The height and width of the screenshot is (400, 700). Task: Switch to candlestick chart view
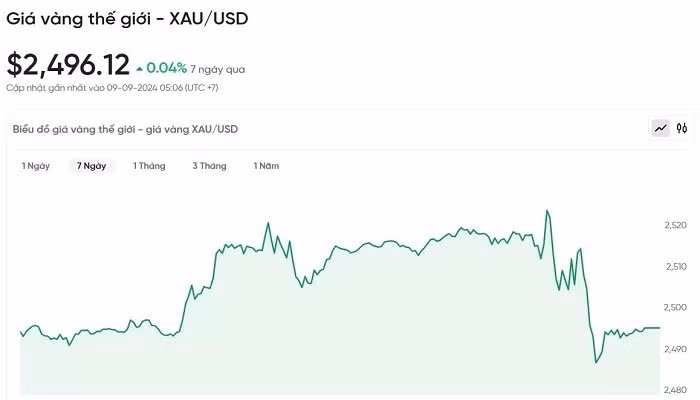pos(682,128)
